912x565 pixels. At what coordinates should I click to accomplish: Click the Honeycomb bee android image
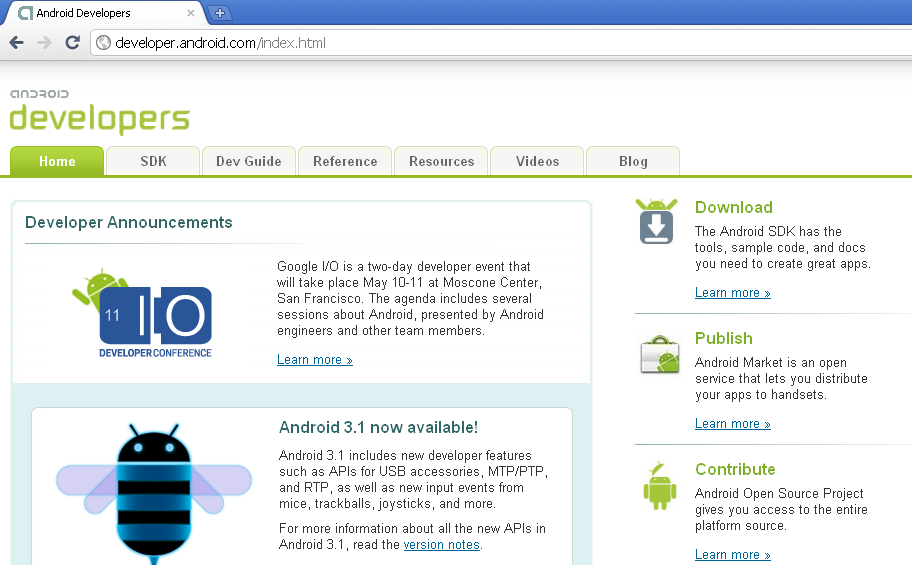[x=154, y=493]
